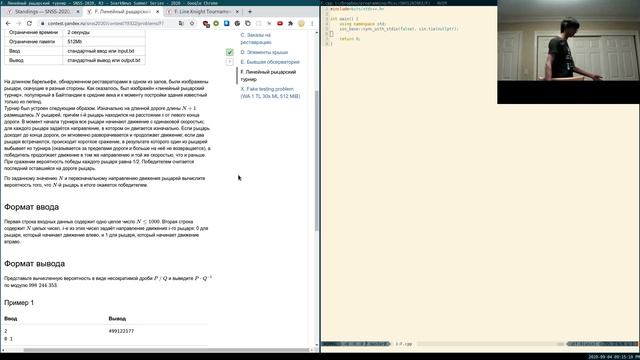Click the gray round extension icon

coord(237,24)
